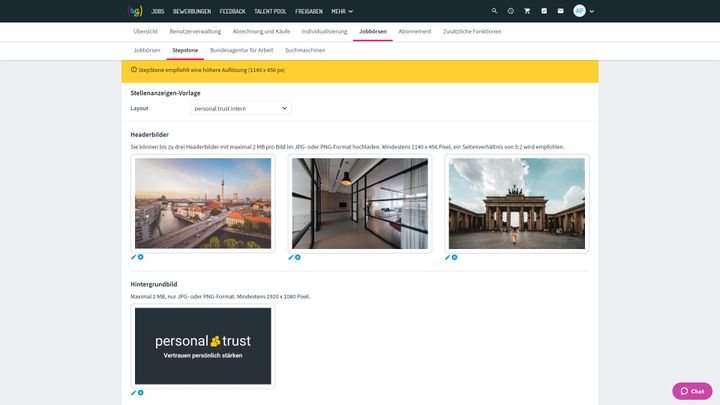Select the Stepstone sub-tab
The image size is (720, 405).
pos(185,50)
